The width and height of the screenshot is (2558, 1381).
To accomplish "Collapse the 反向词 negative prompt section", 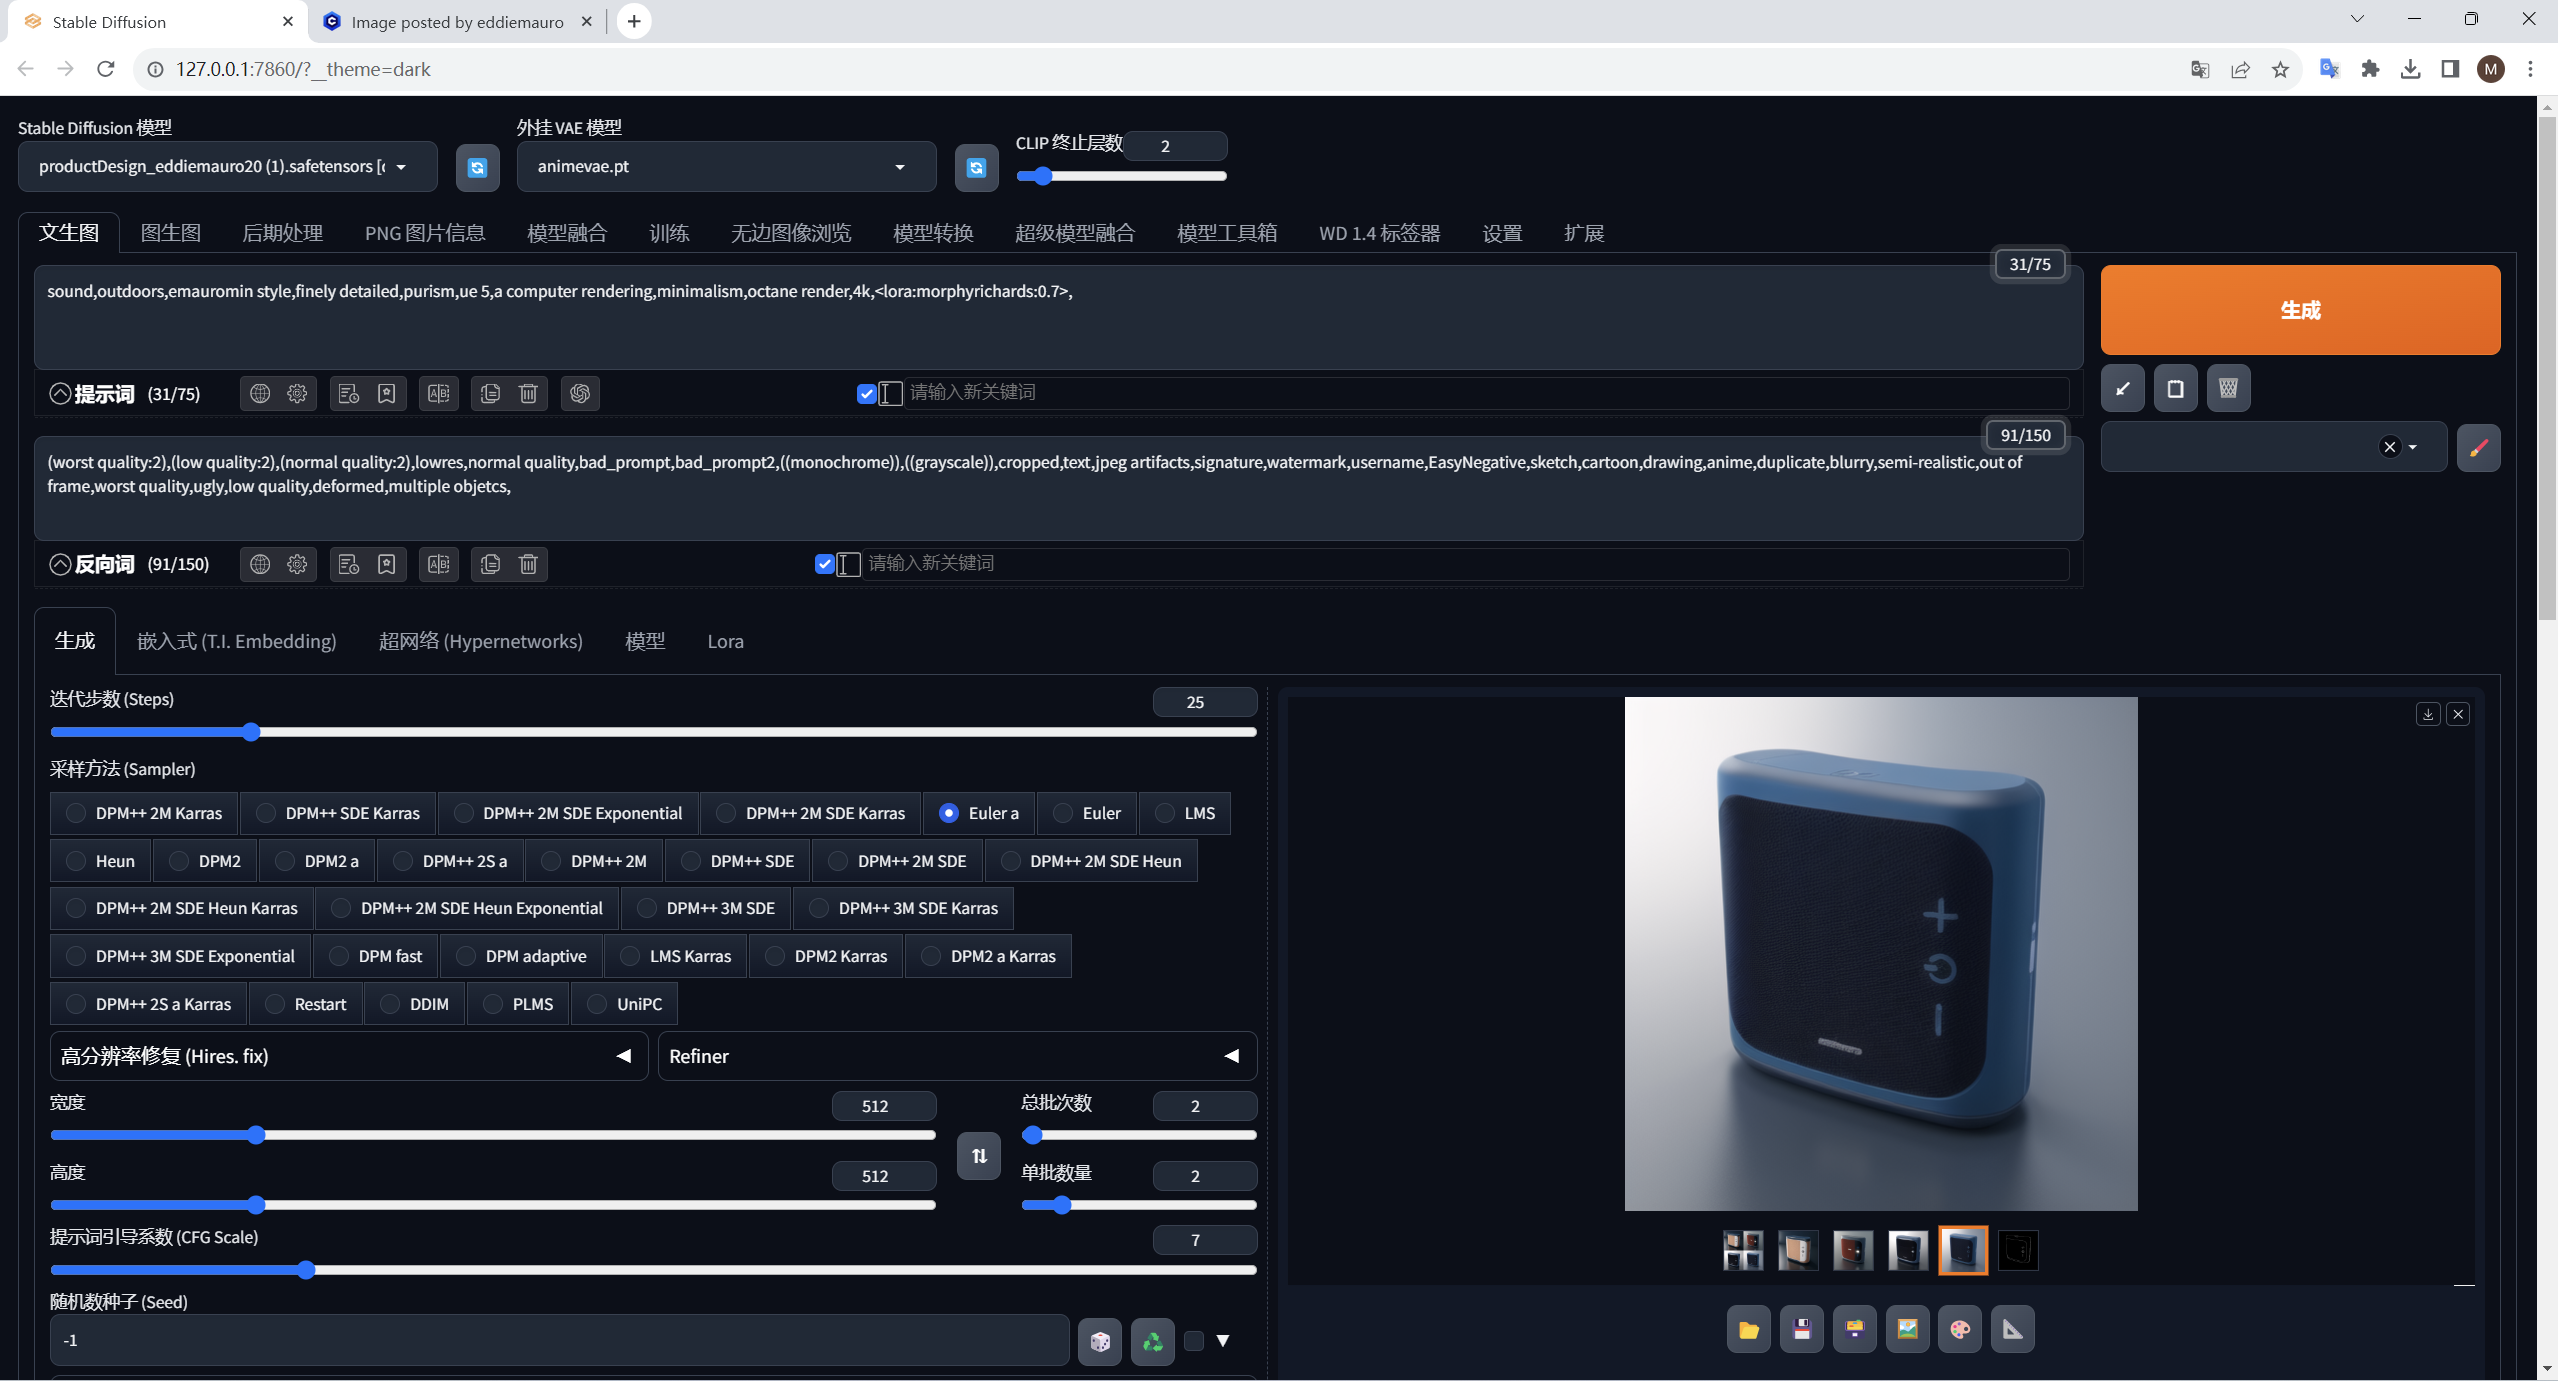I will coord(60,564).
